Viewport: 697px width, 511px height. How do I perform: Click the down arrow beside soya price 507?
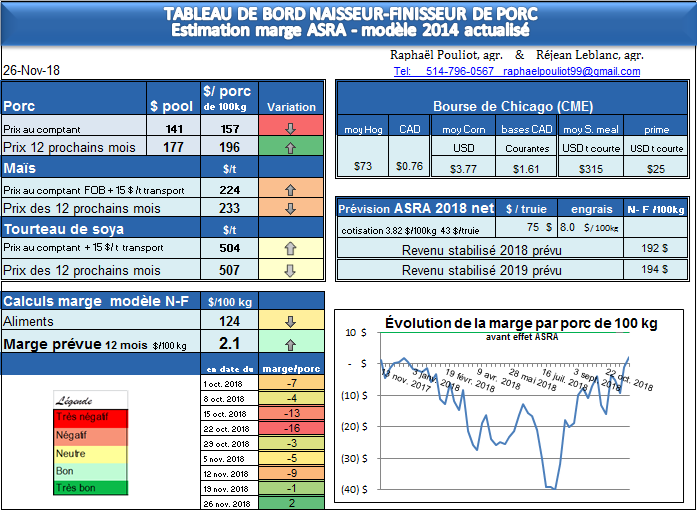pyautogui.click(x=291, y=270)
